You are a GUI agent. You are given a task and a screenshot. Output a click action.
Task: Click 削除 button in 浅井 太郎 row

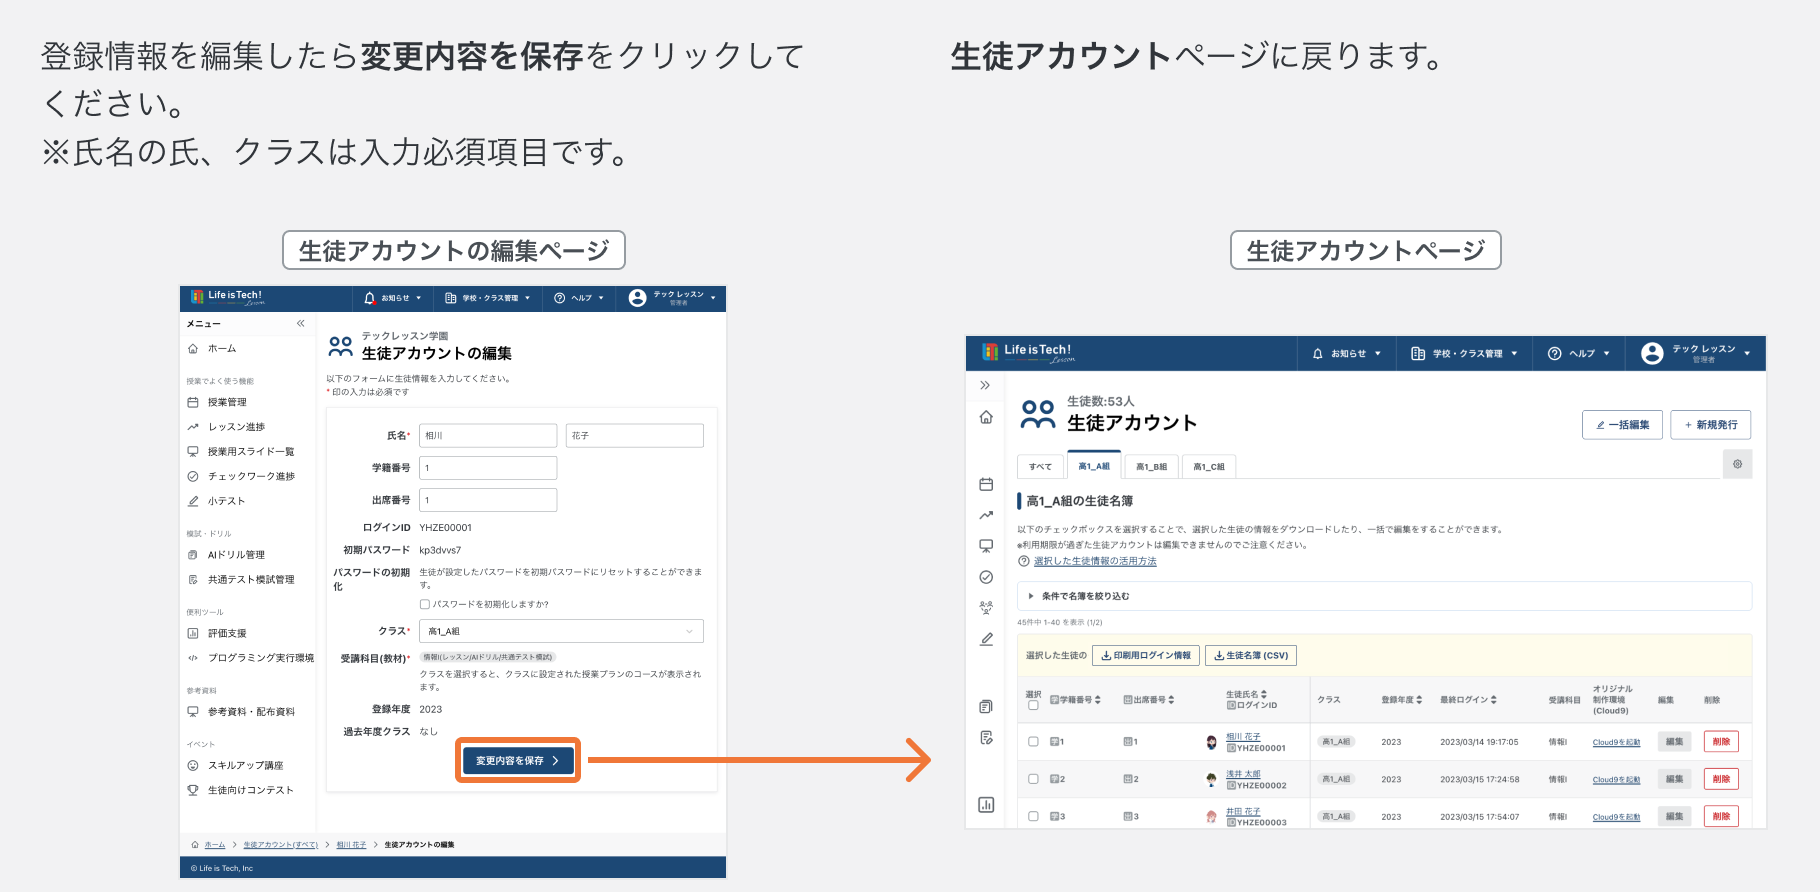[x=1721, y=779]
